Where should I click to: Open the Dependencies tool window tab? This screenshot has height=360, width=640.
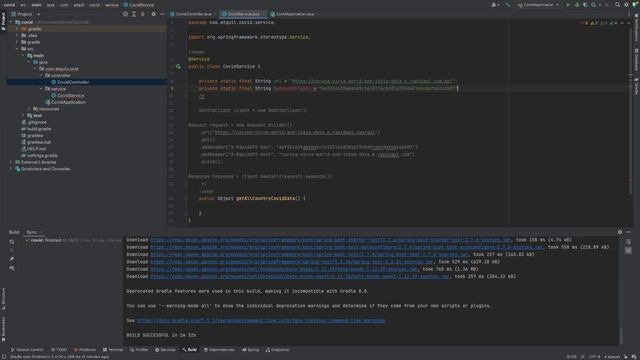point(219,350)
